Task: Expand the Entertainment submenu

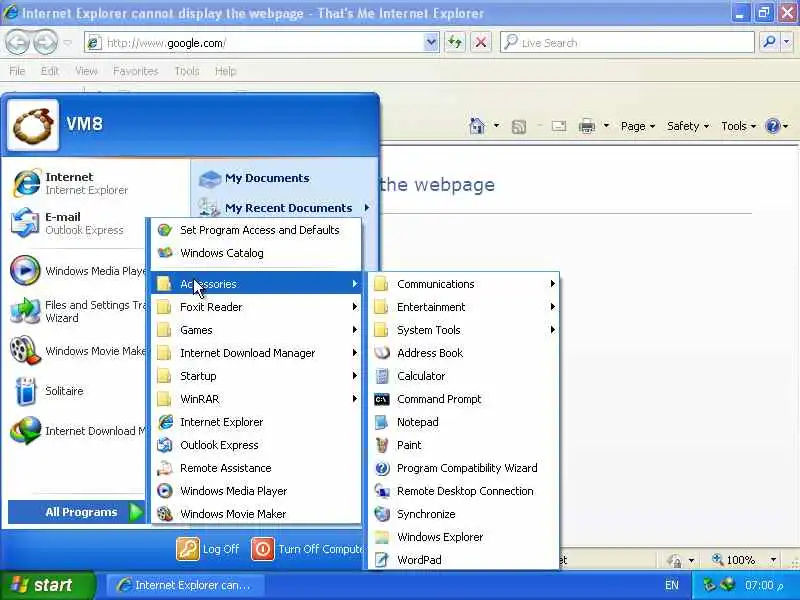Action: [x=463, y=307]
